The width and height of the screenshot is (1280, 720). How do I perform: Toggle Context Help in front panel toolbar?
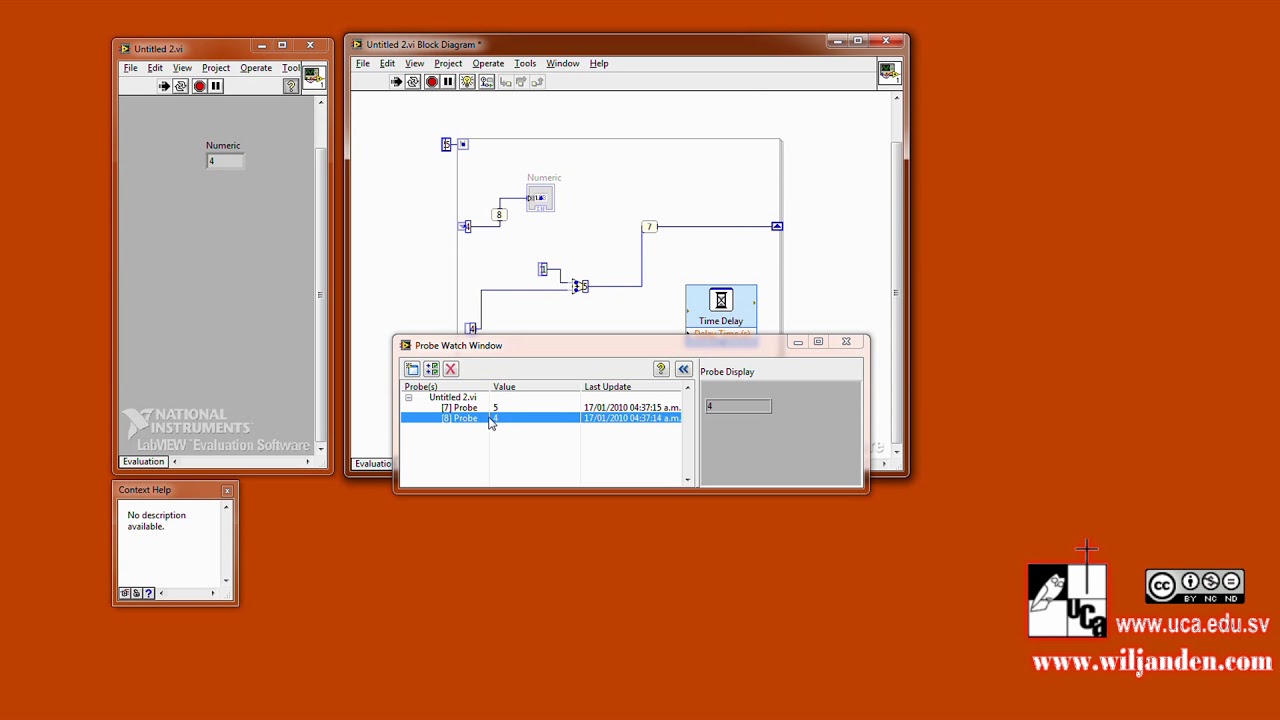[291, 86]
